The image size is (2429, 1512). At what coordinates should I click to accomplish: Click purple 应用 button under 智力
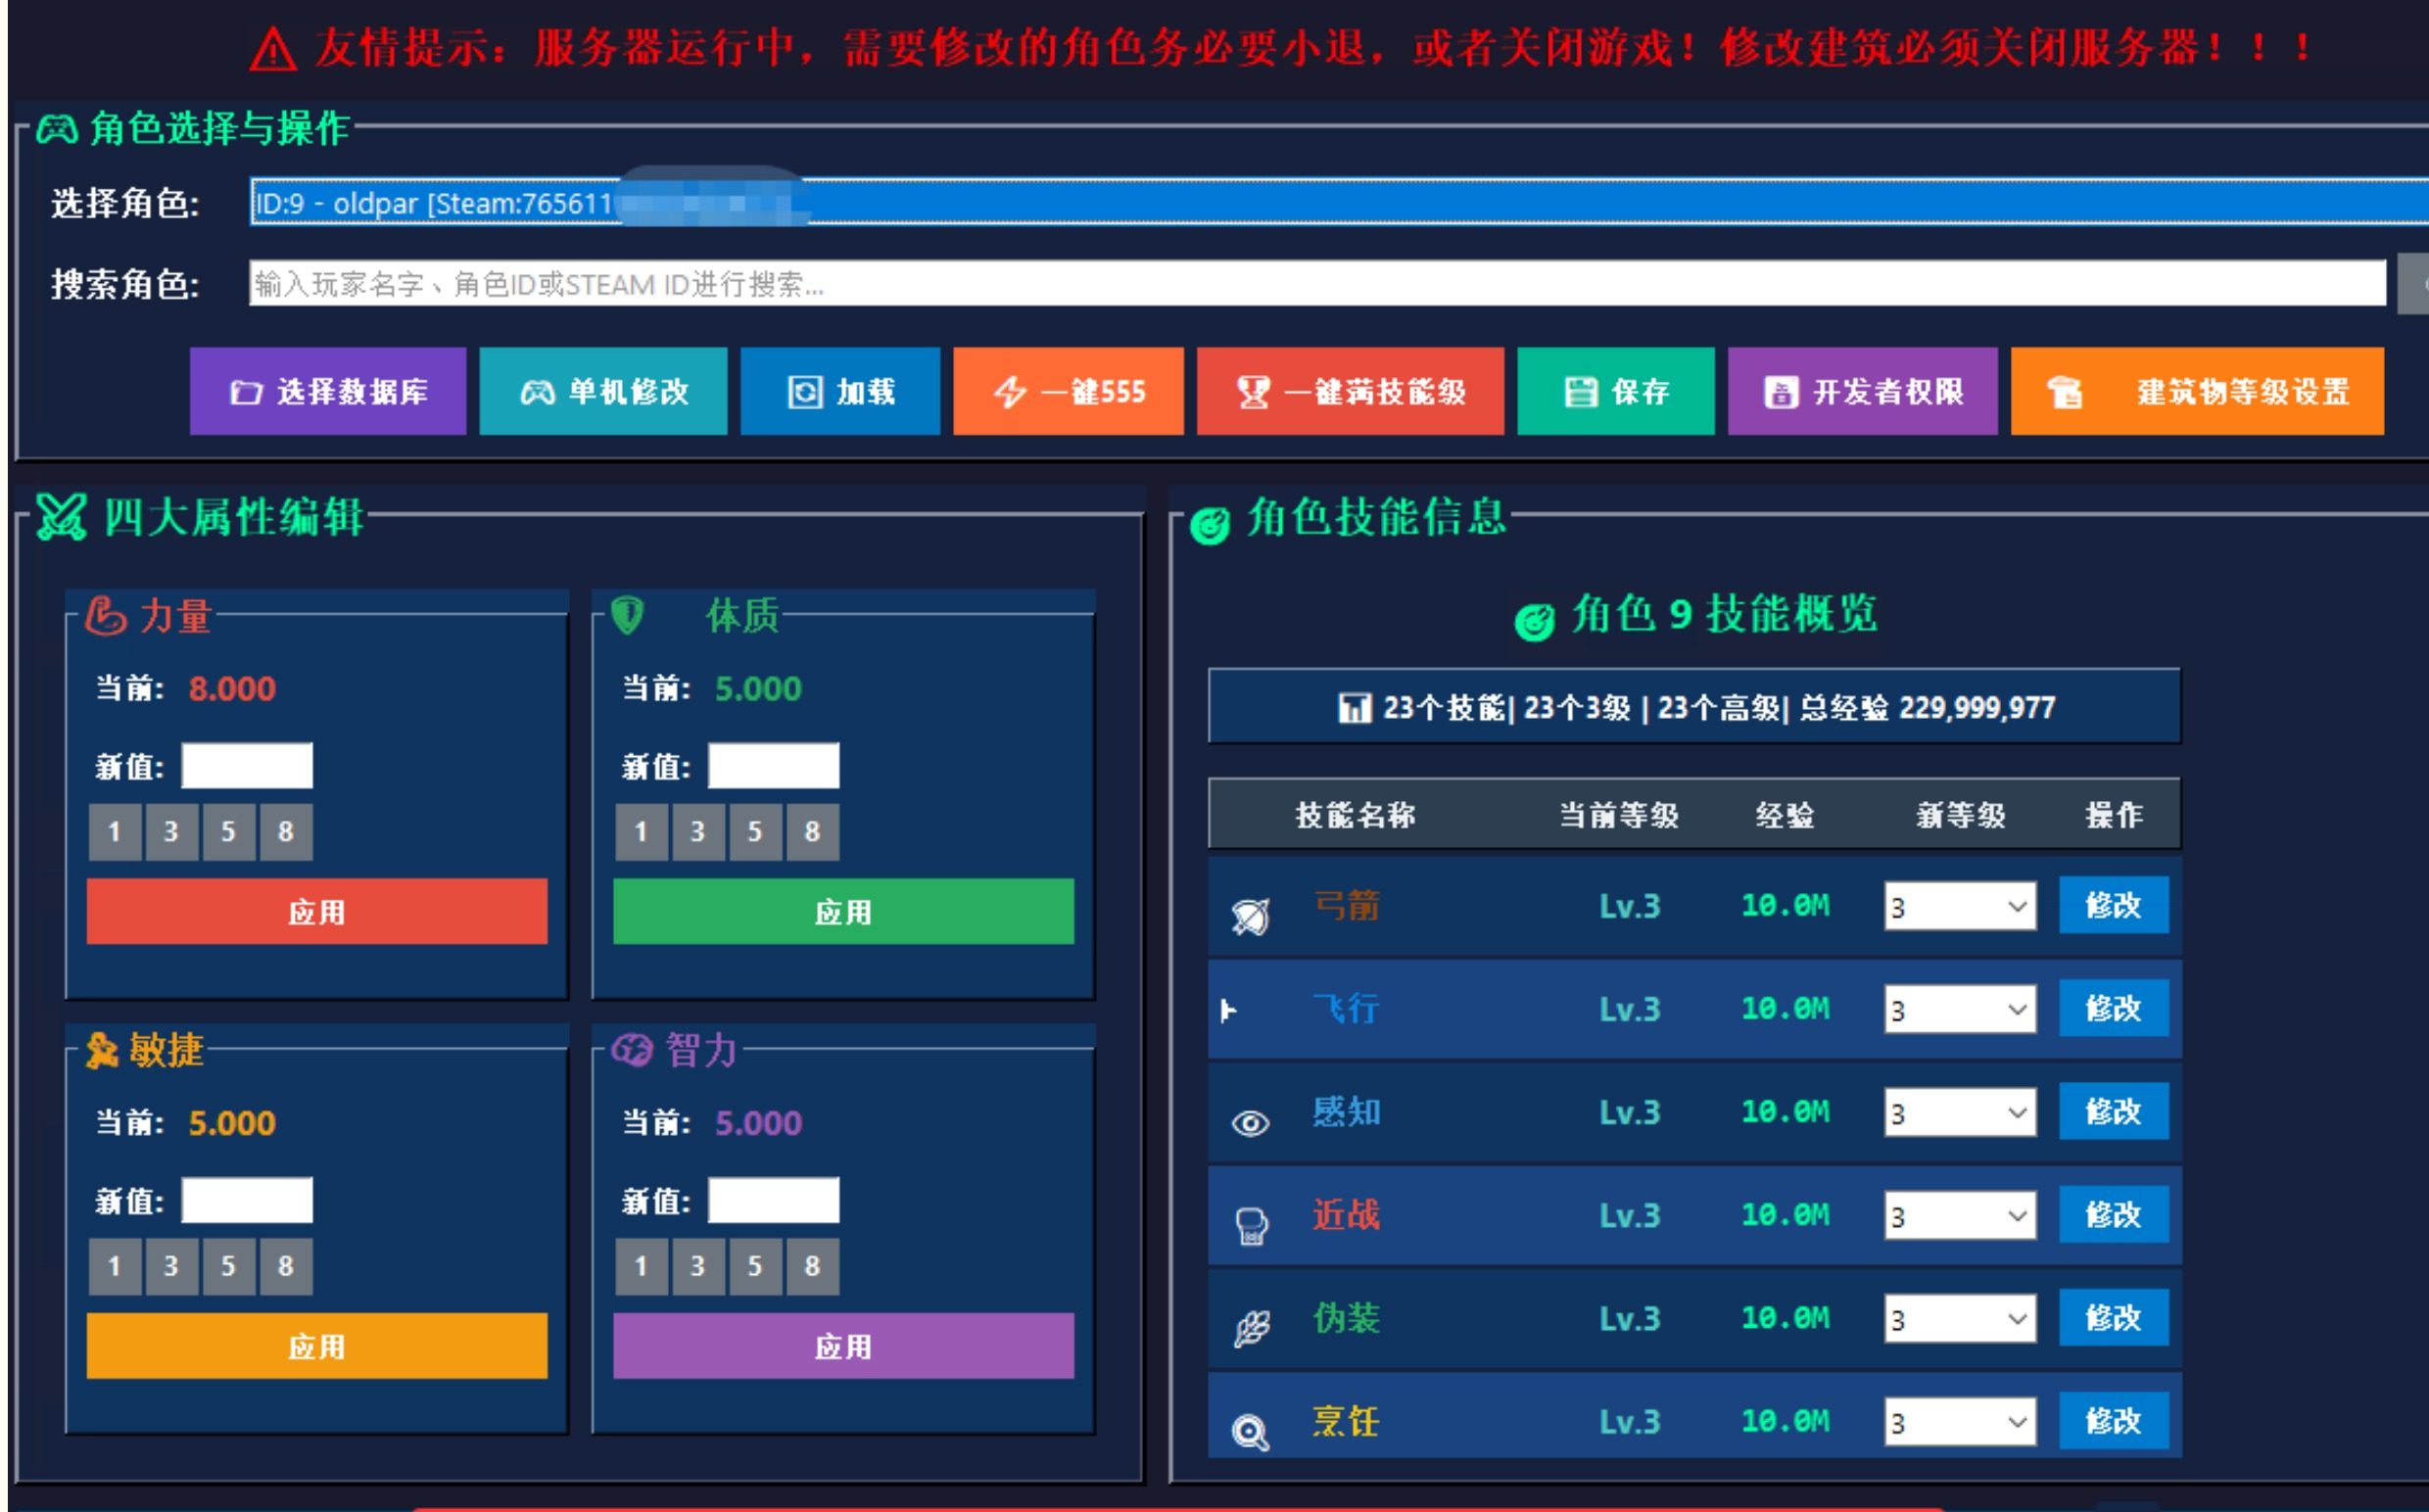(843, 1346)
